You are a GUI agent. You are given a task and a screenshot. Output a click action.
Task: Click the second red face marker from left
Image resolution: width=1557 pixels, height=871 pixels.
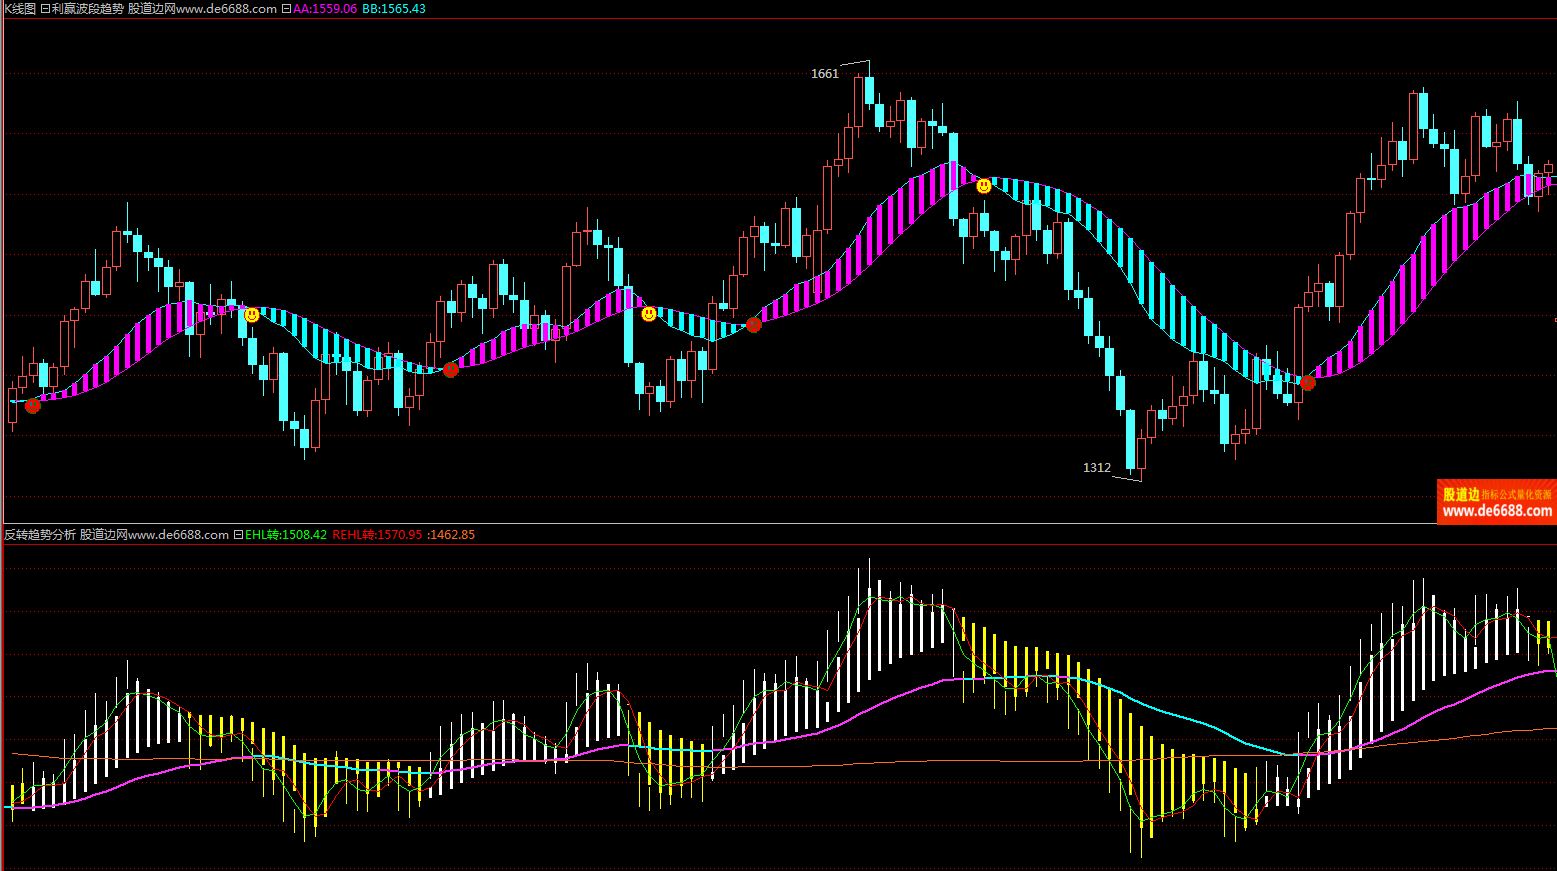pos(451,370)
